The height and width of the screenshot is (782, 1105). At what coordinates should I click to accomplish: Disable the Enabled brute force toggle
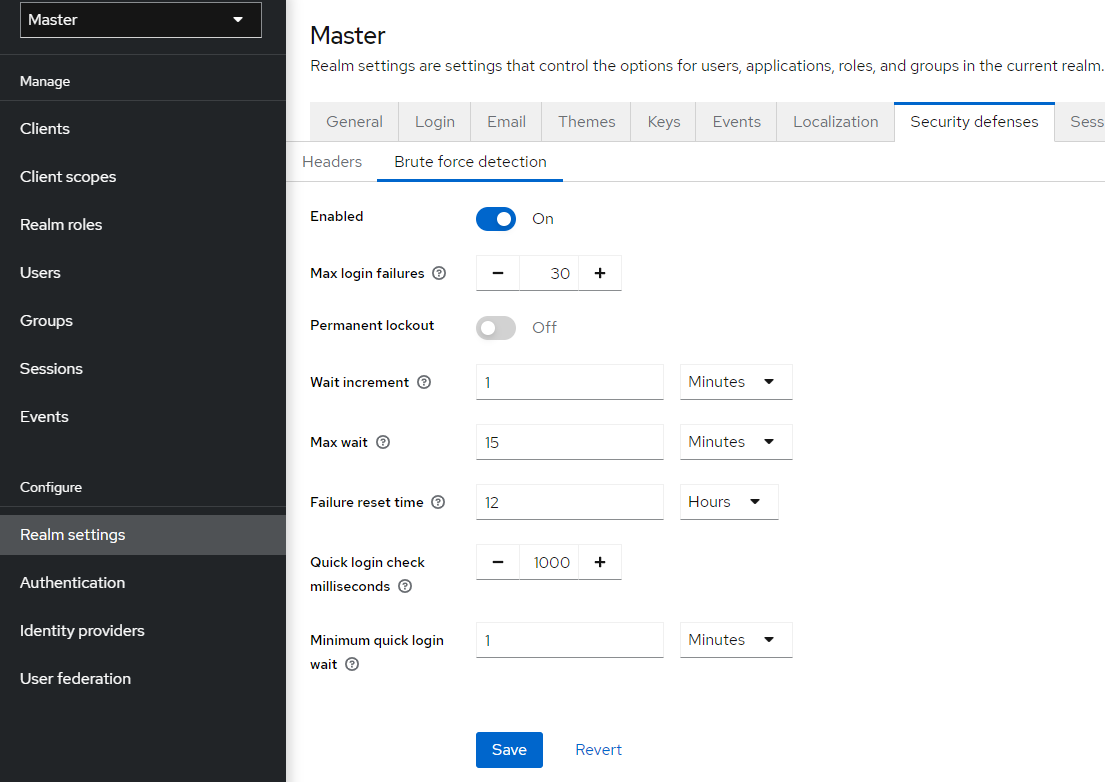(x=496, y=219)
